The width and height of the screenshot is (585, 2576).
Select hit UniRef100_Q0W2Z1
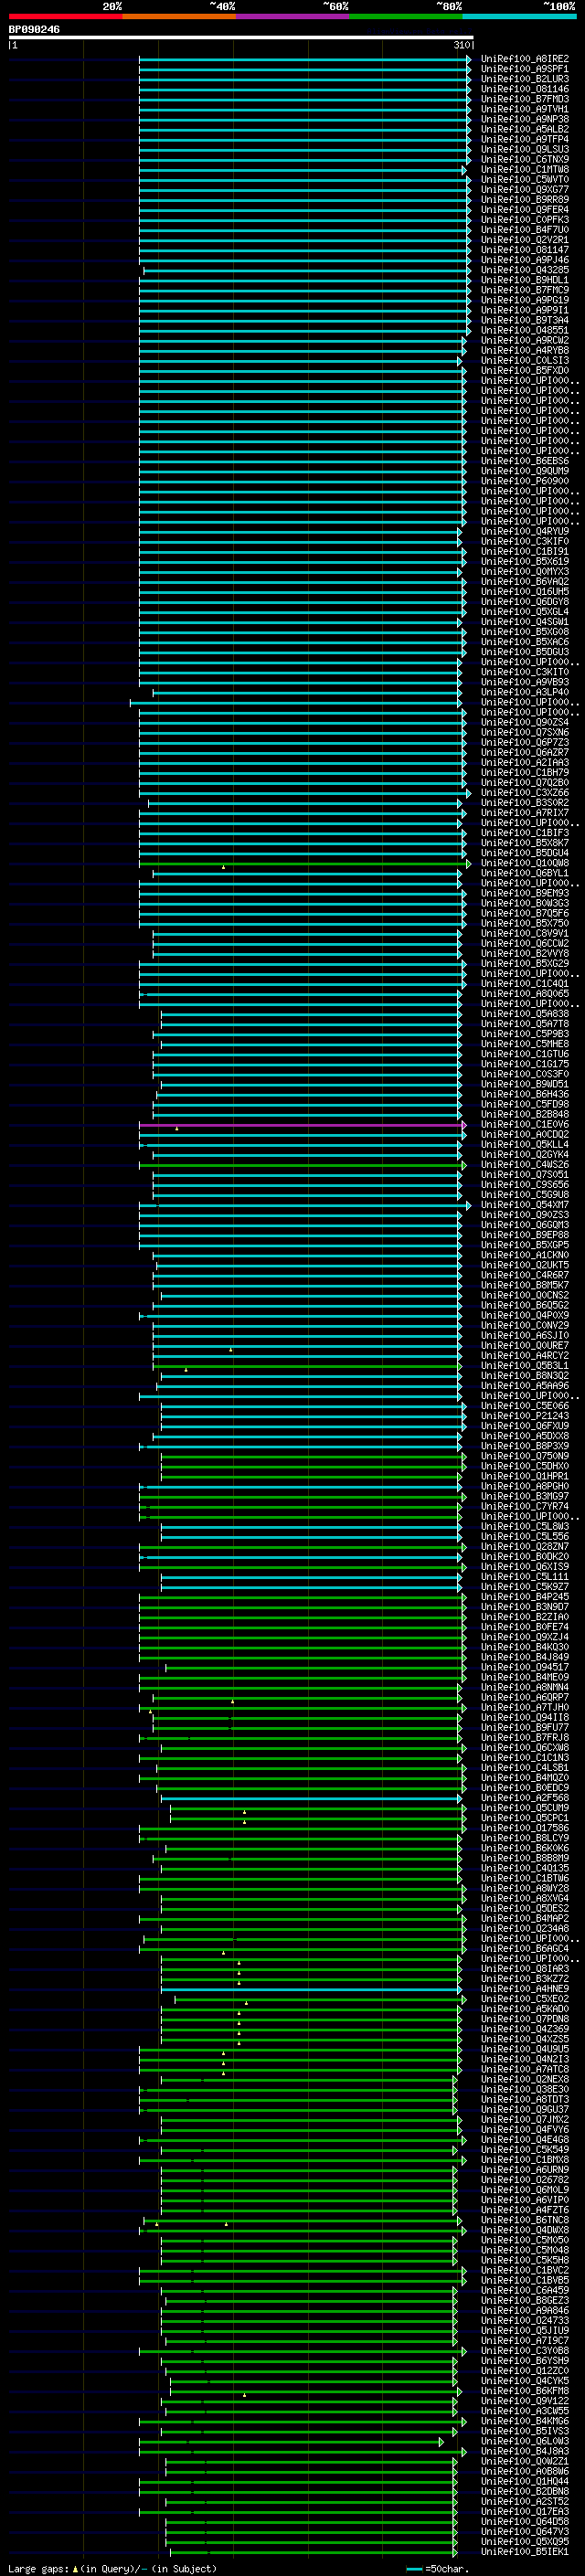525,2462
